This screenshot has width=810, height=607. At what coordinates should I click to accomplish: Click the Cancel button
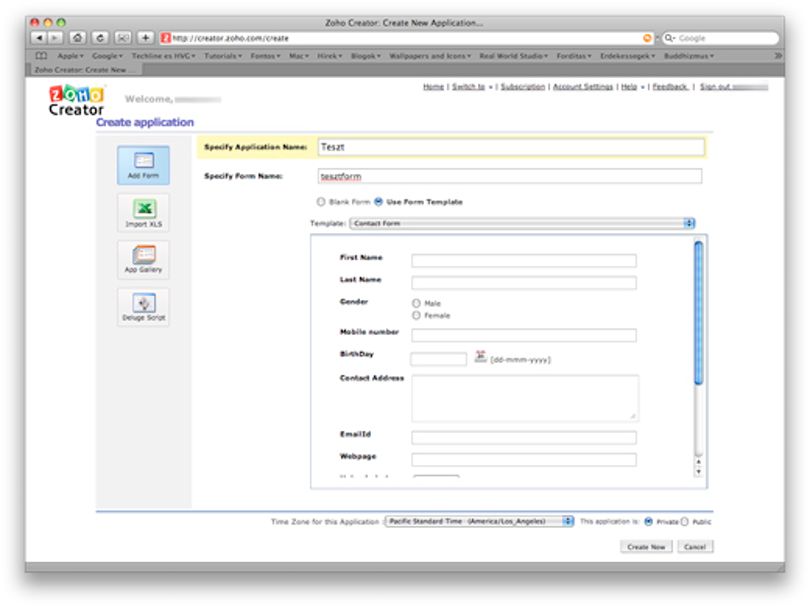click(x=695, y=547)
